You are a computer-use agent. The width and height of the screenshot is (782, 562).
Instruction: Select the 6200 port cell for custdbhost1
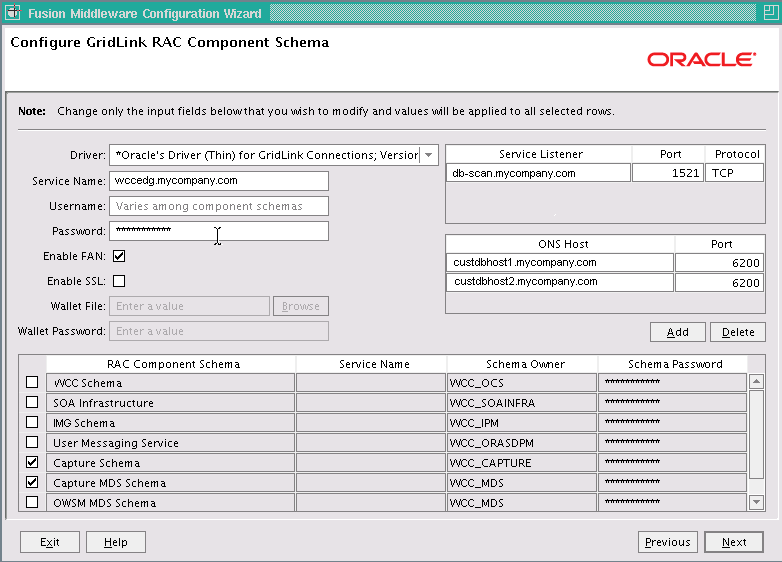coord(719,262)
